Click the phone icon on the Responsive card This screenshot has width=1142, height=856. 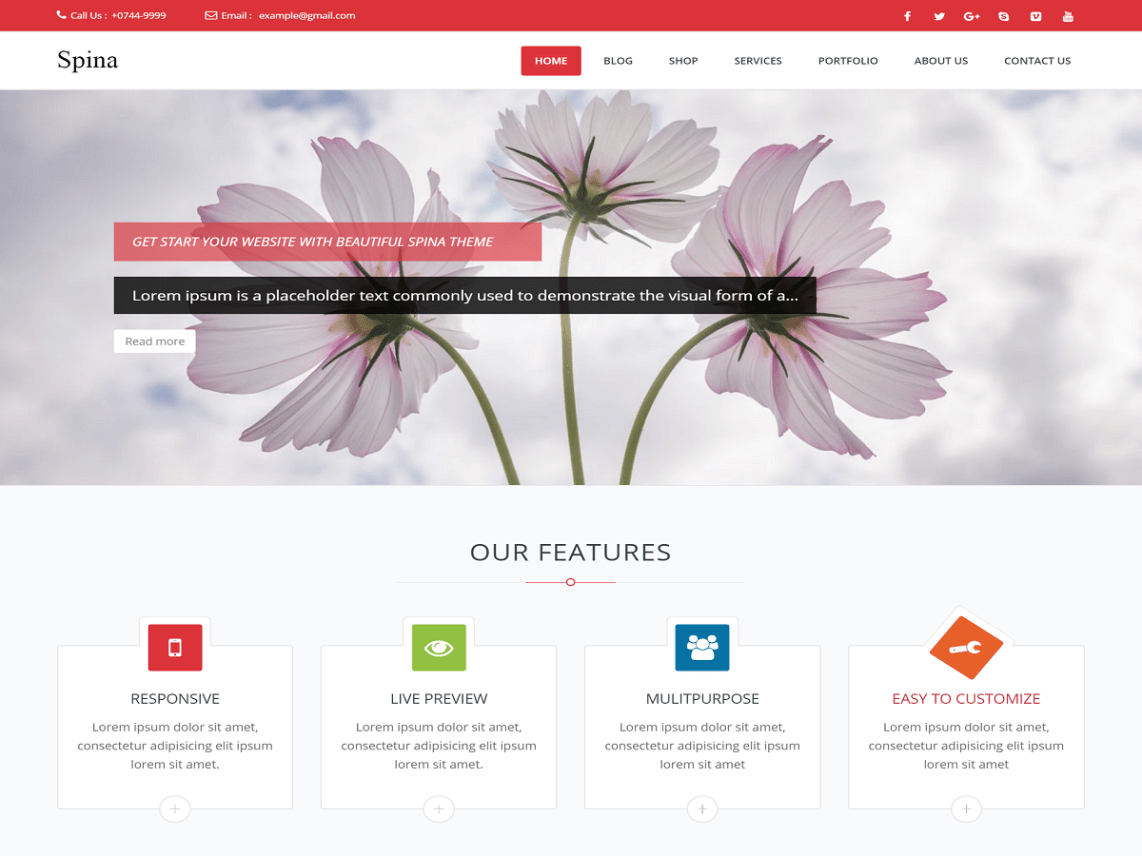[175, 647]
